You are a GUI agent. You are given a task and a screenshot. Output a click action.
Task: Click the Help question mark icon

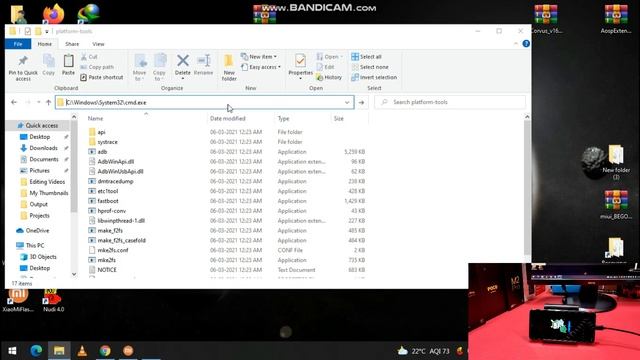pyautogui.click(x=526, y=44)
